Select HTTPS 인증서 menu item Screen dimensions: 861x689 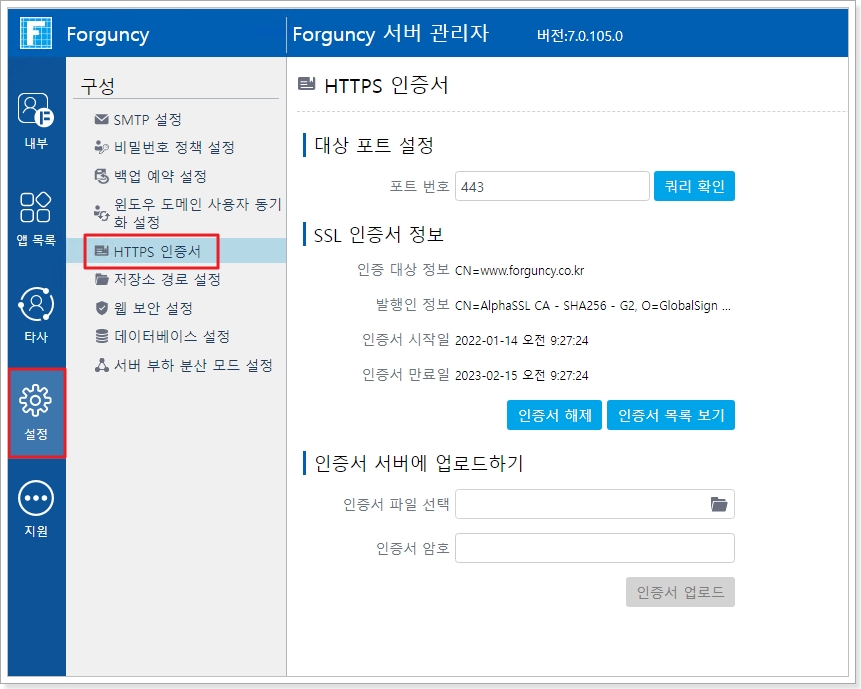[x=156, y=251]
